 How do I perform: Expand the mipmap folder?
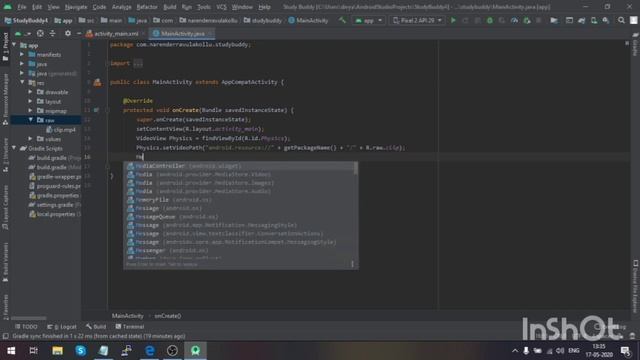point(31,111)
